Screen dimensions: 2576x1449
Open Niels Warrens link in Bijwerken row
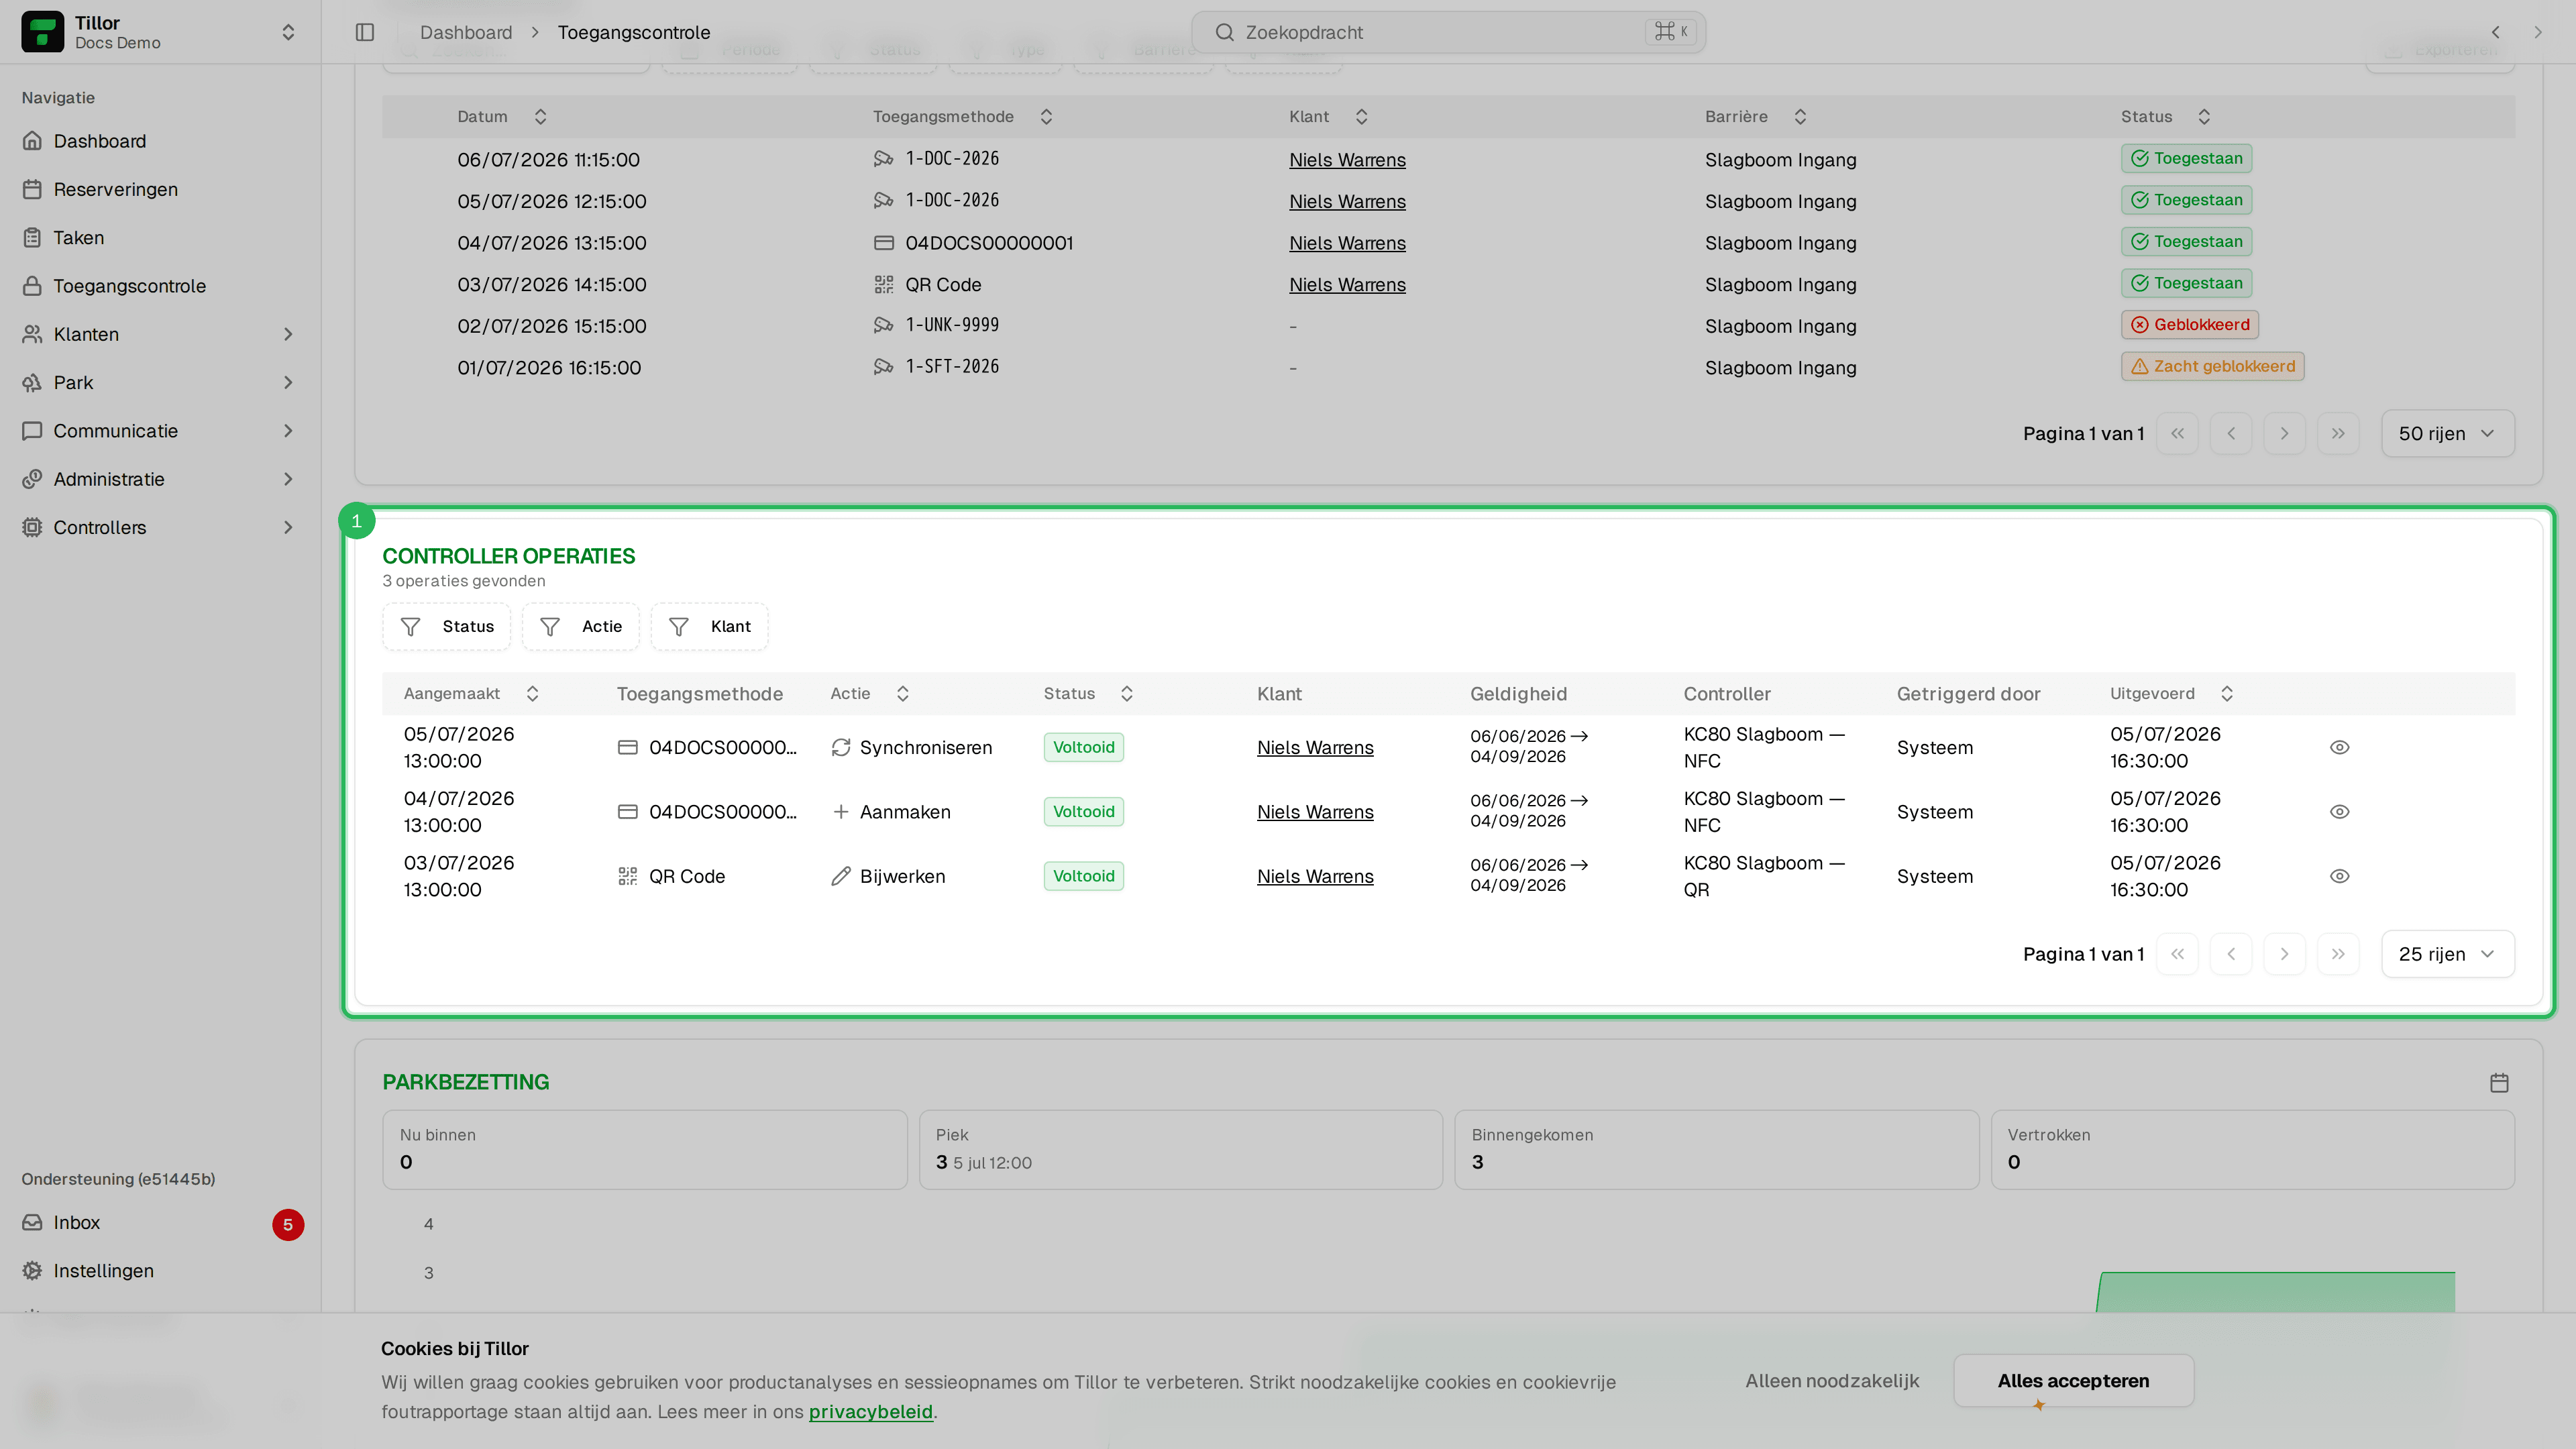coord(1315,877)
